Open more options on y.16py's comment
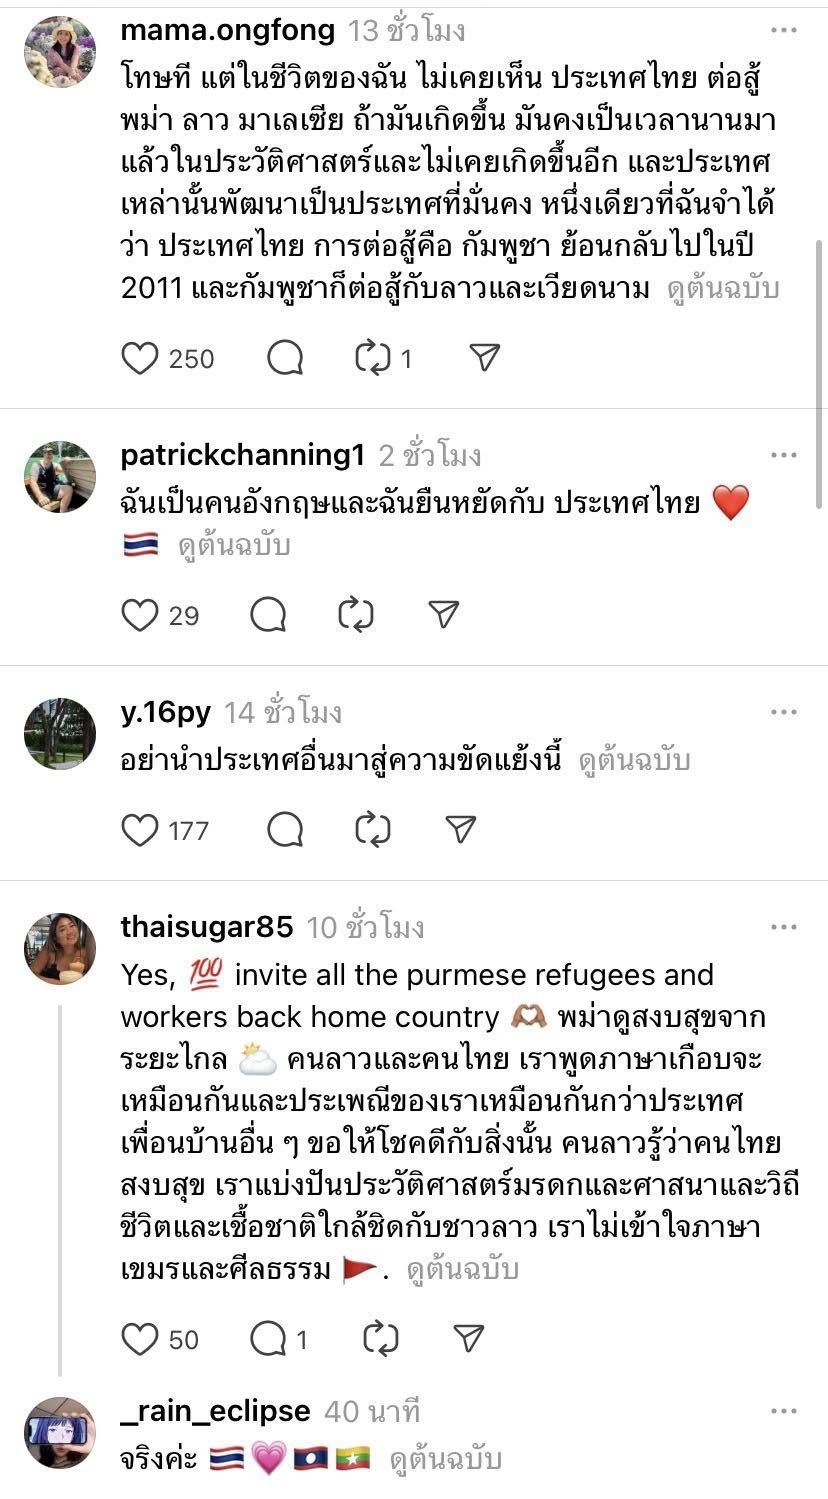This screenshot has width=828, height=1499. (784, 712)
